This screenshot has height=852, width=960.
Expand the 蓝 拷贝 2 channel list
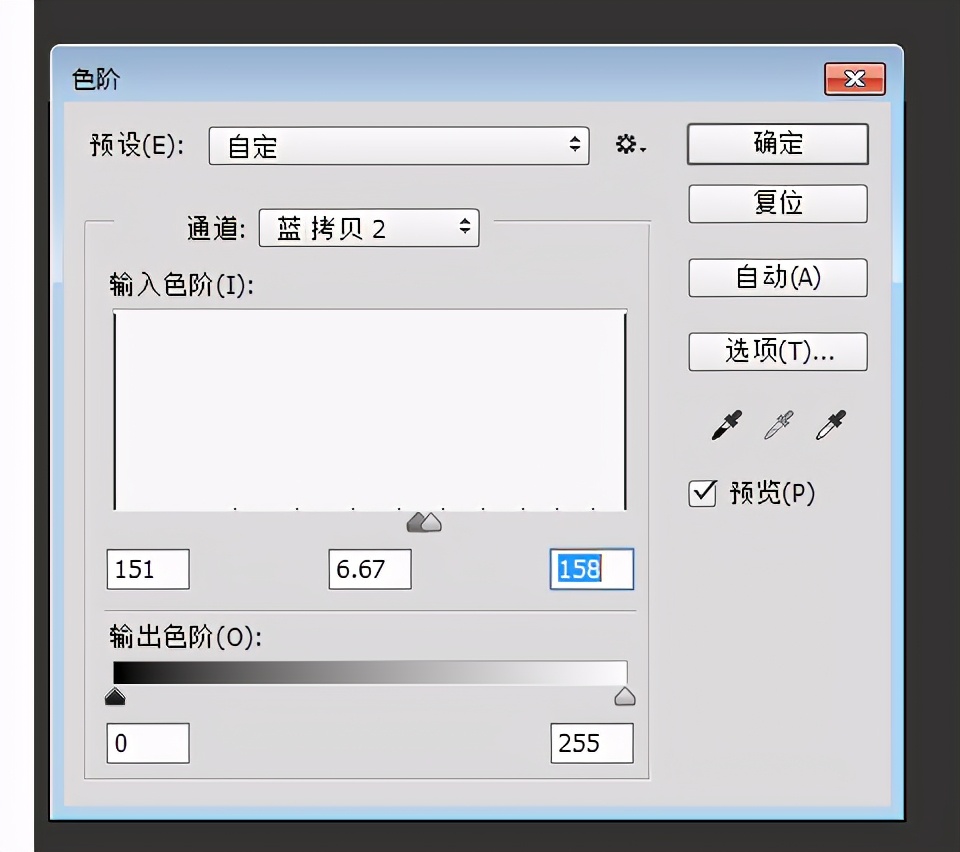(x=369, y=228)
